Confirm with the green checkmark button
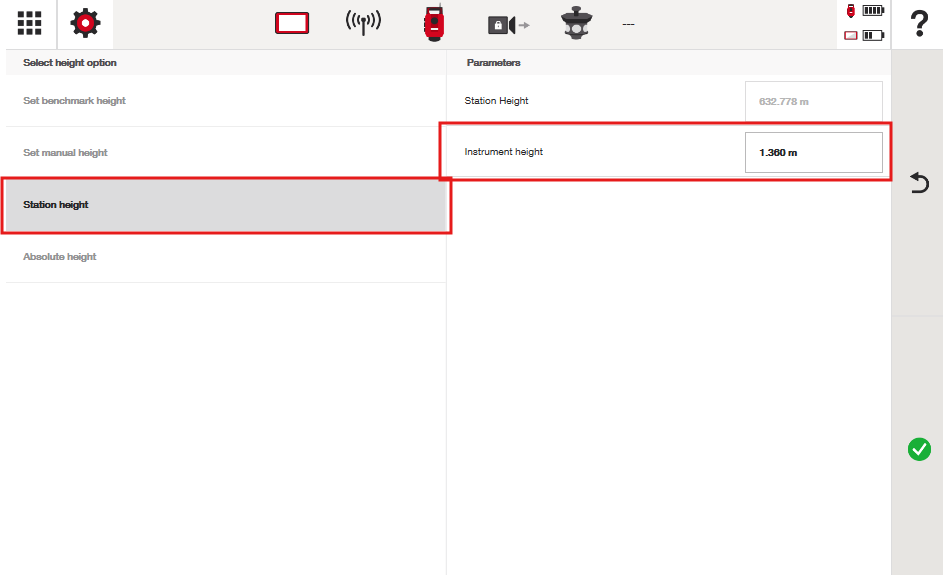 [x=918, y=449]
